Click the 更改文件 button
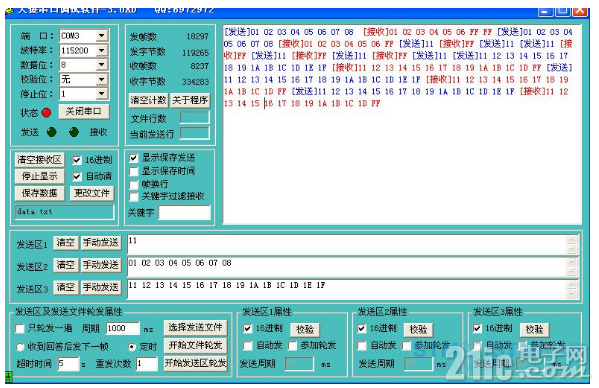The width and height of the screenshot is (599, 388). tap(92, 193)
